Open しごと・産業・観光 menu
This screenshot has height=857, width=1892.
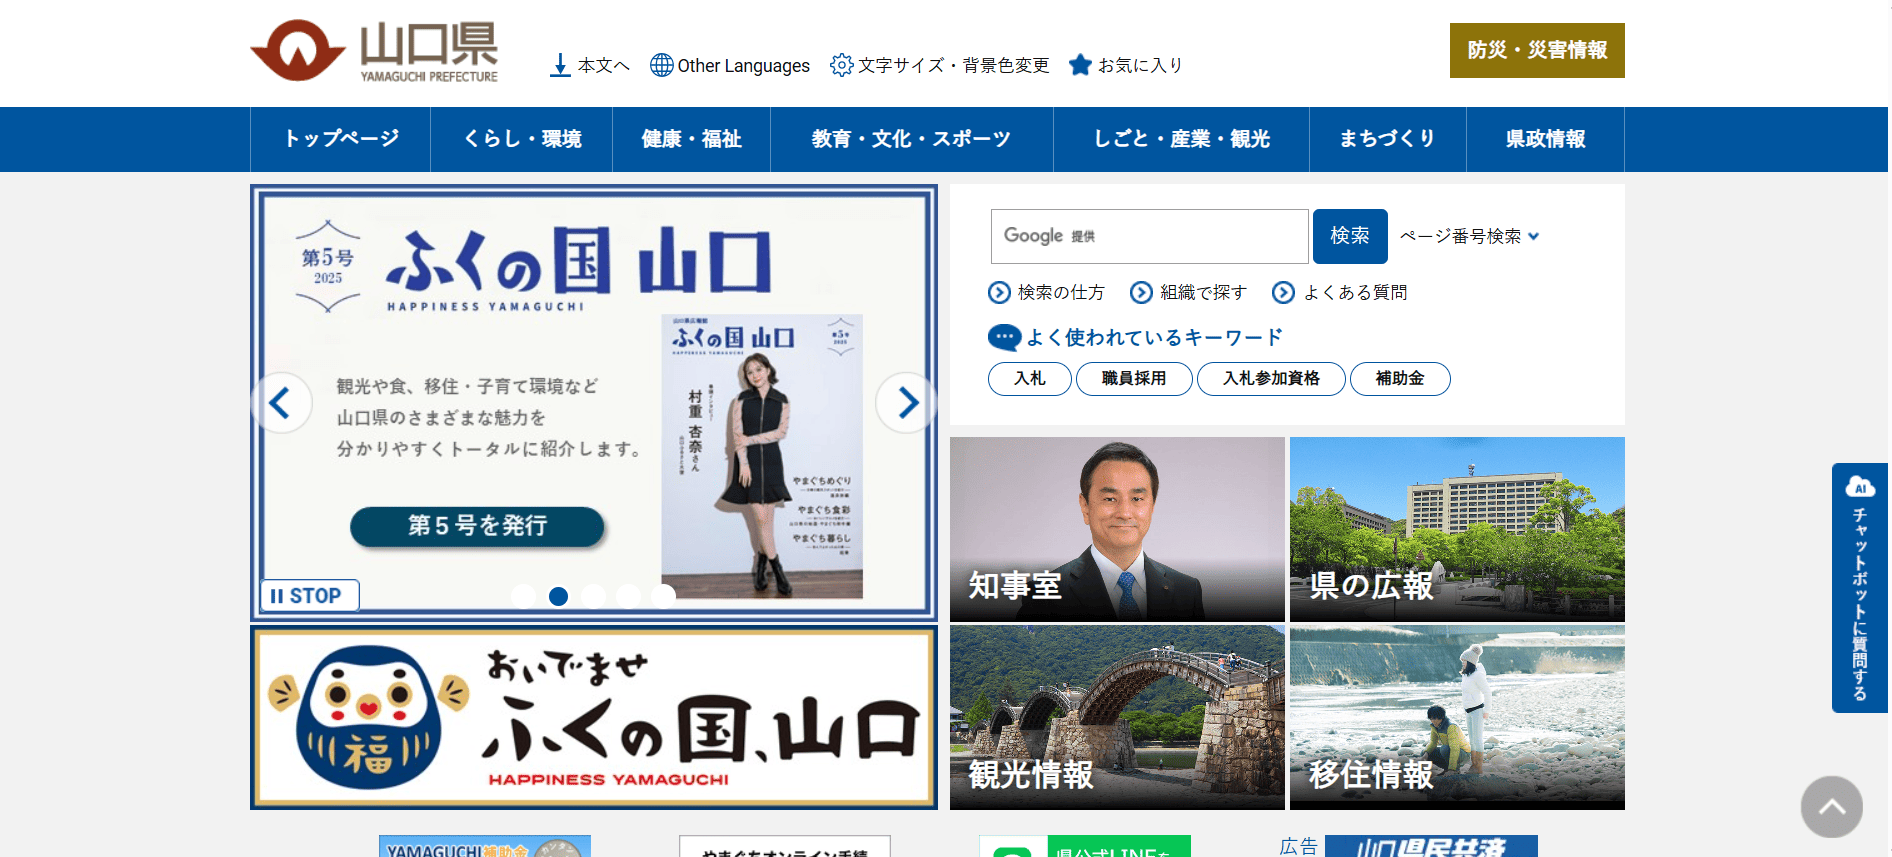1182,139
